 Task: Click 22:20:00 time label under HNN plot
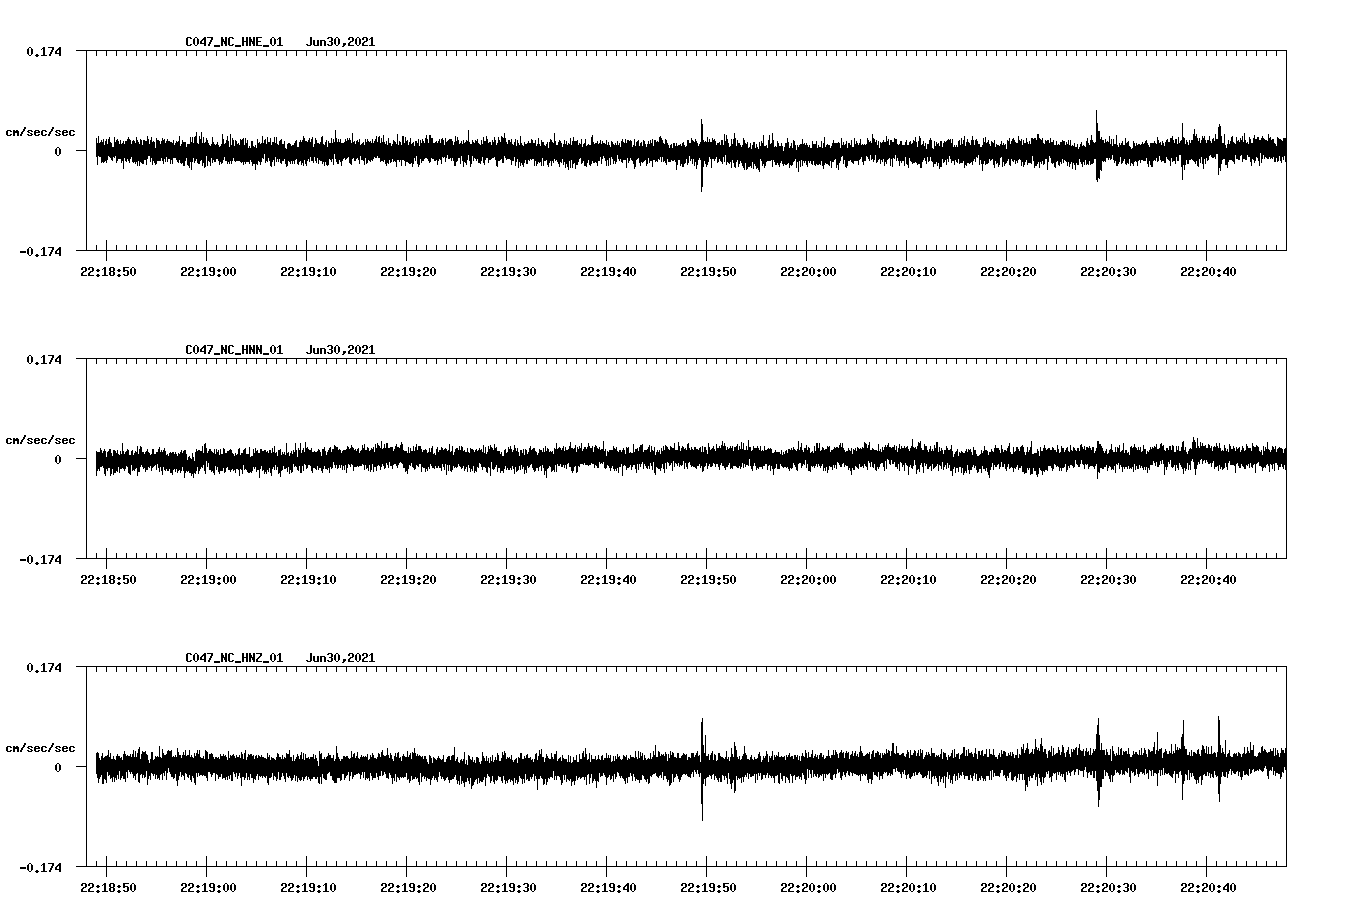[808, 580]
